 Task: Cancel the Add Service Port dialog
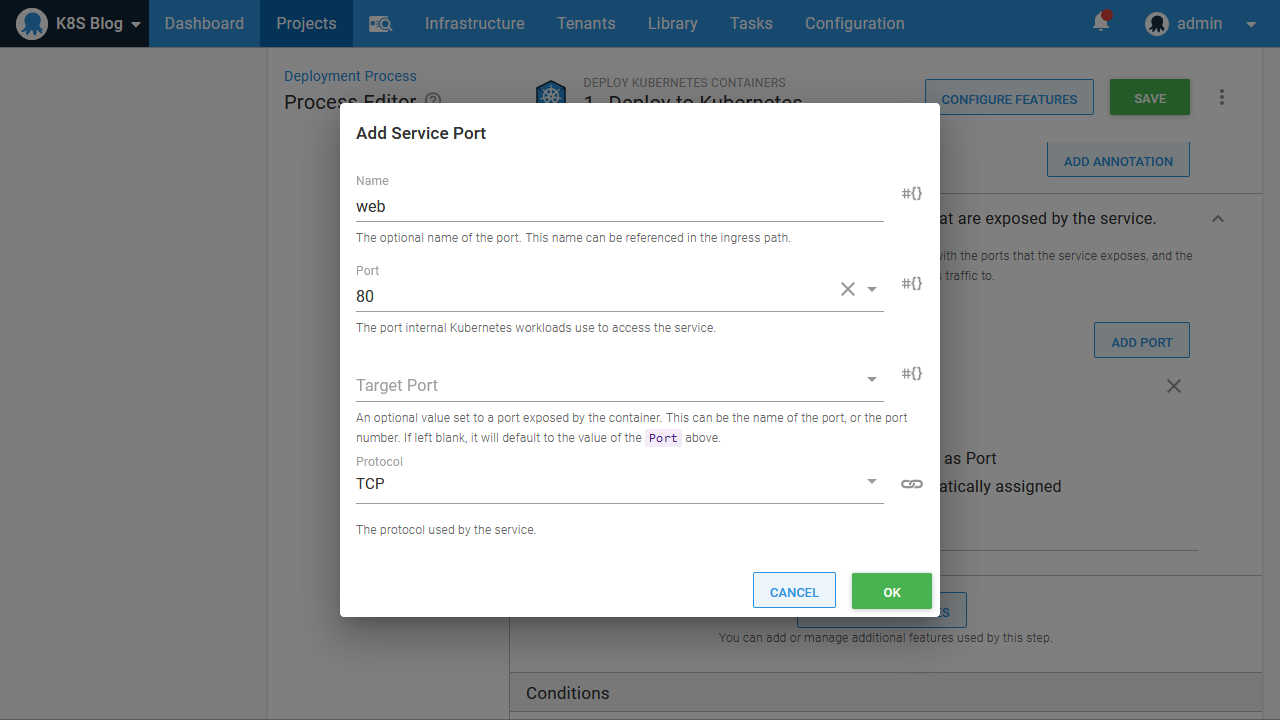[794, 591]
